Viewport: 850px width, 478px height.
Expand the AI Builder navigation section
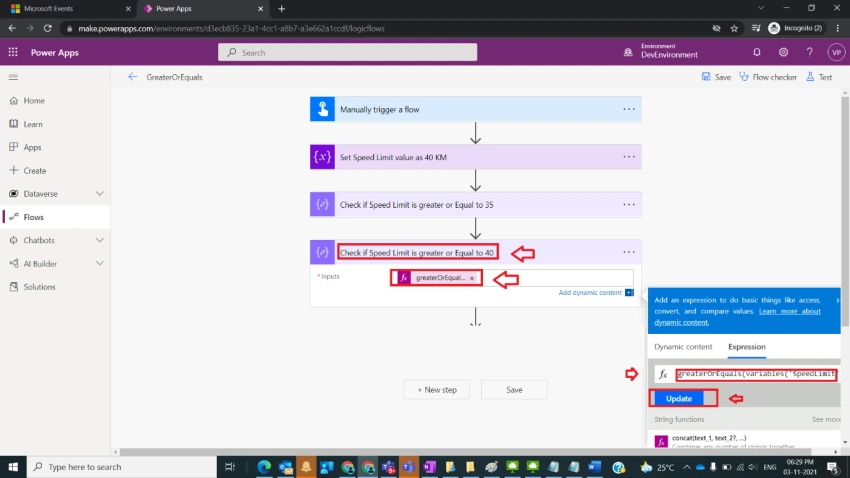[100, 263]
